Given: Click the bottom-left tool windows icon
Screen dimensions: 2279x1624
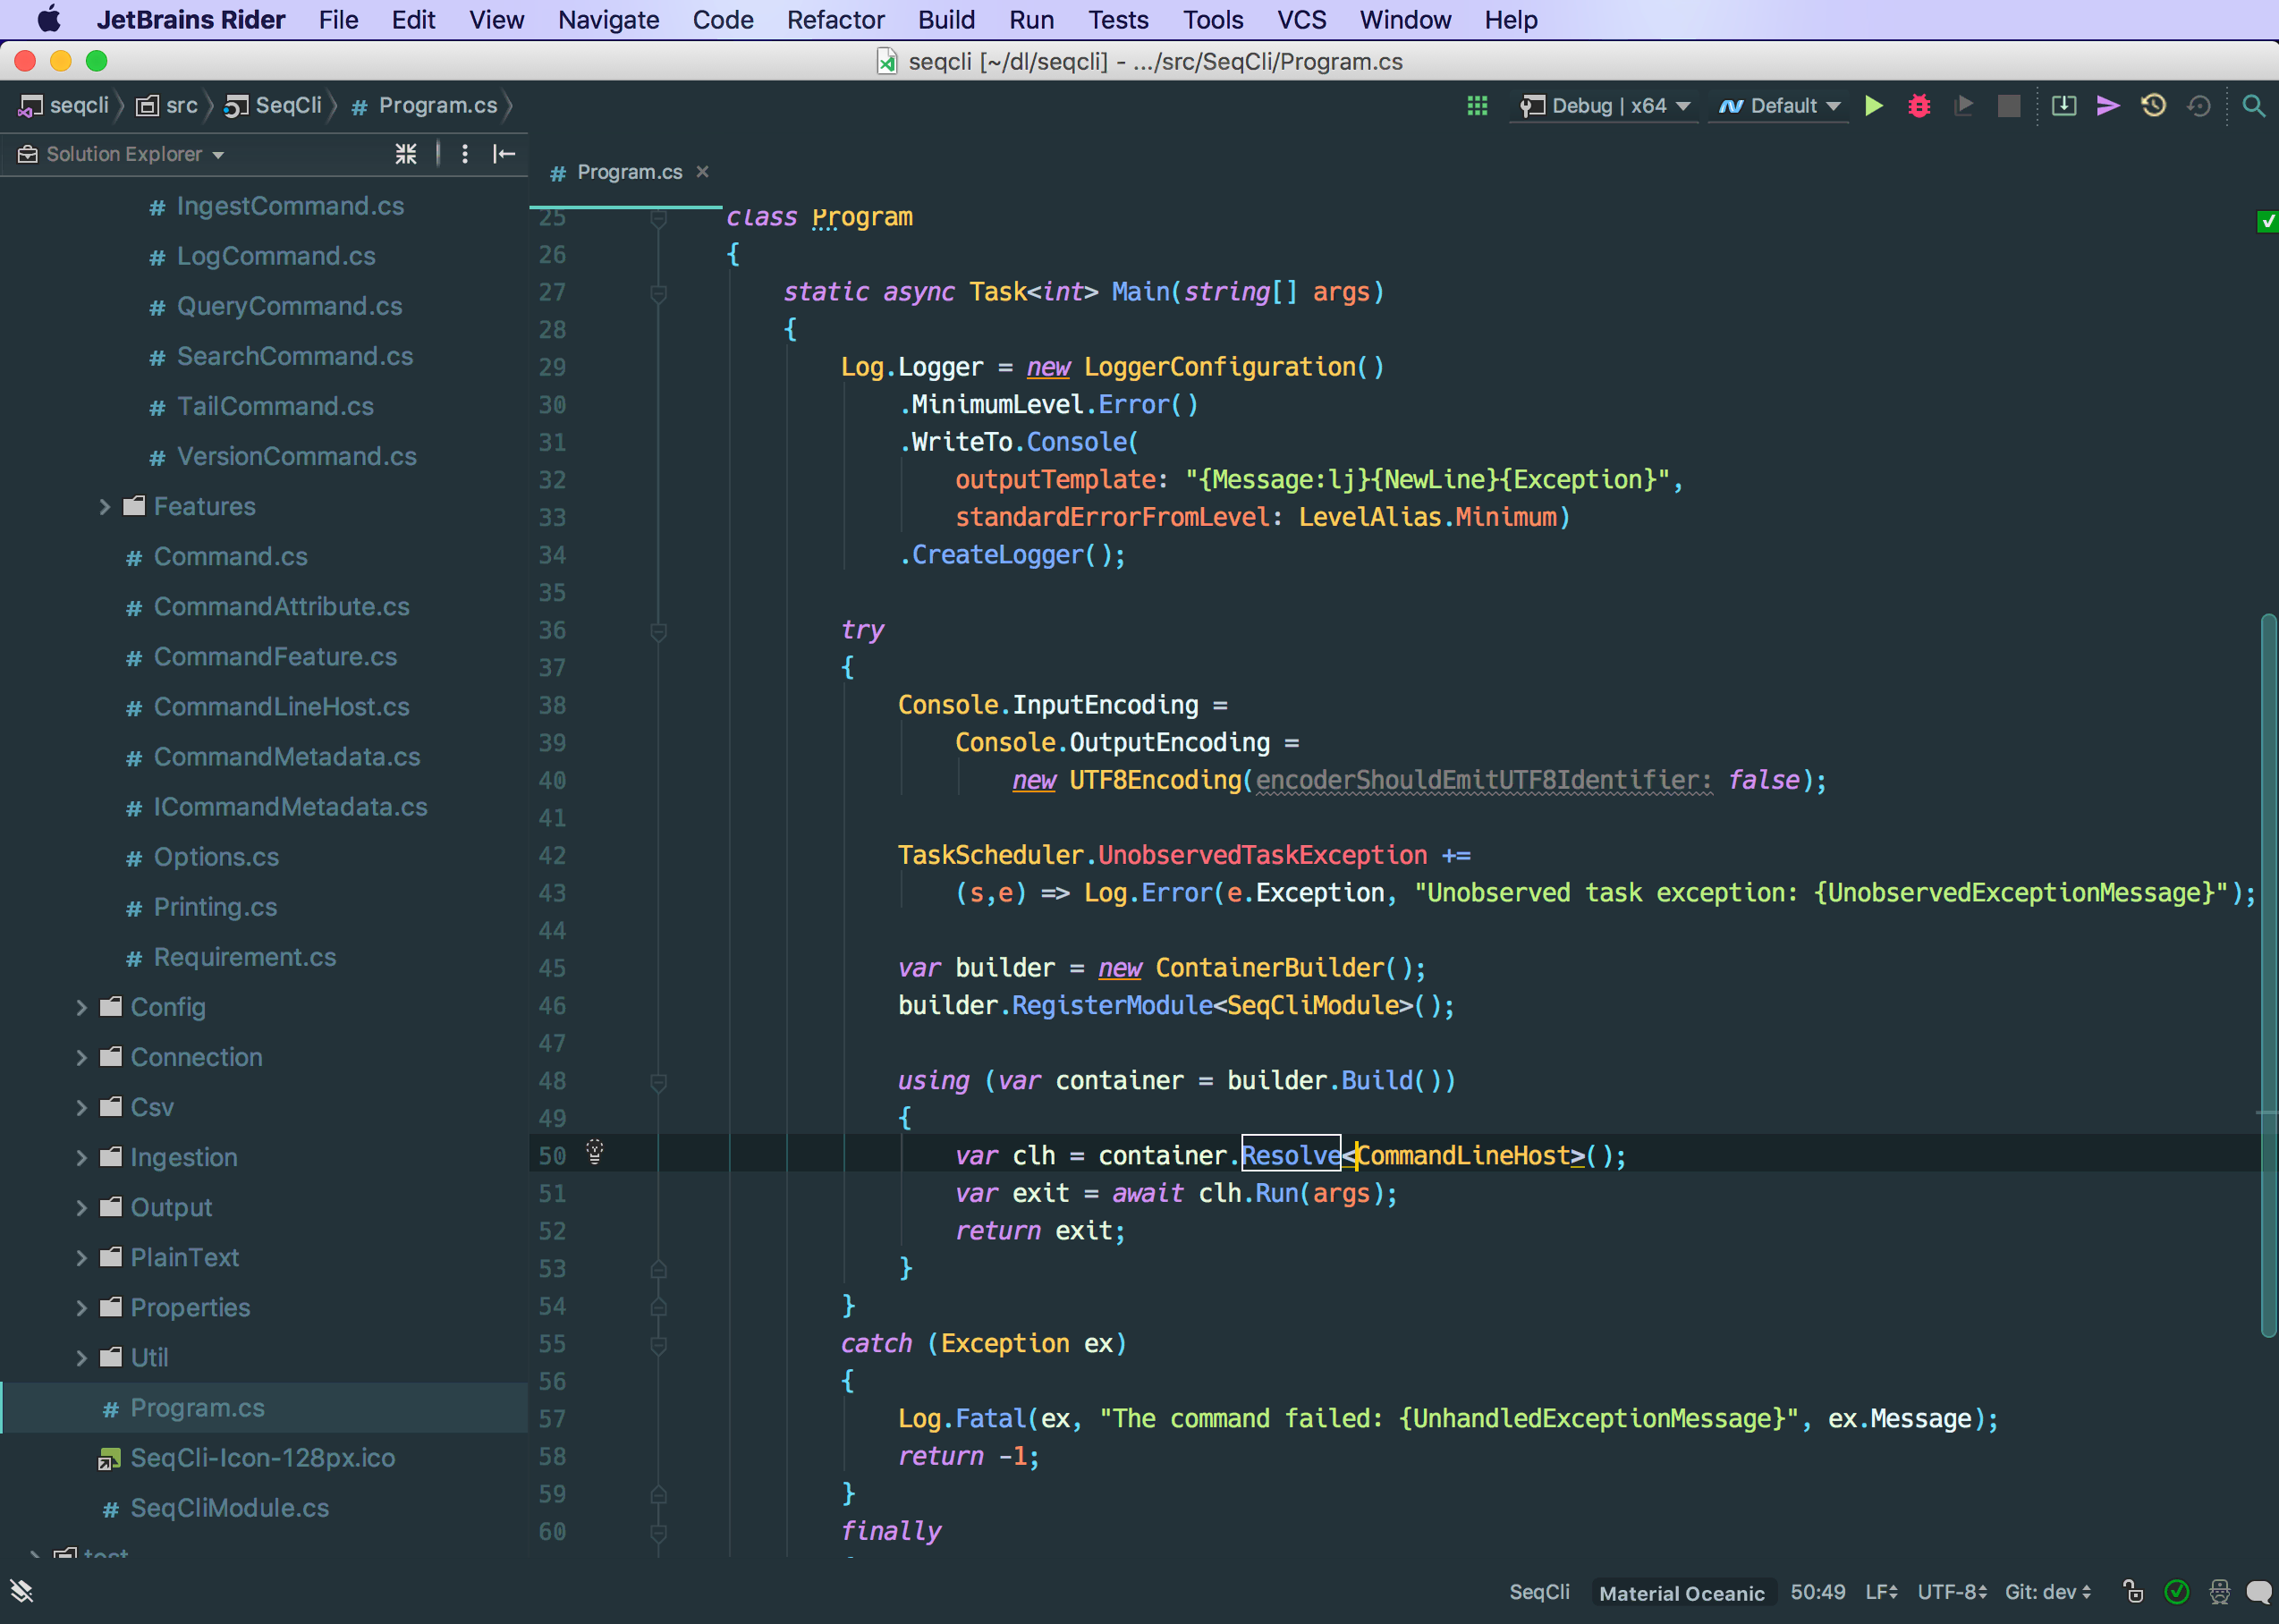Looking at the screenshot, I should click(22, 1591).
